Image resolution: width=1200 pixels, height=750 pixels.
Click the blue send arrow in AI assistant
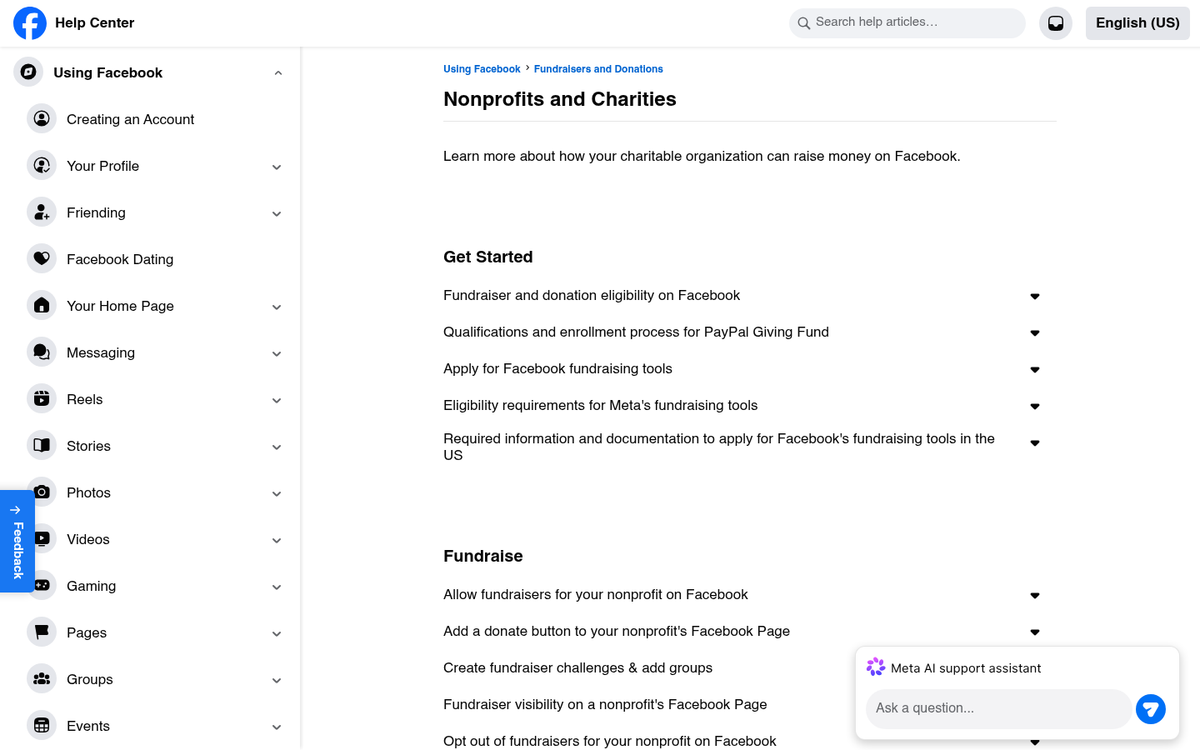click(x=1150, y=708)
